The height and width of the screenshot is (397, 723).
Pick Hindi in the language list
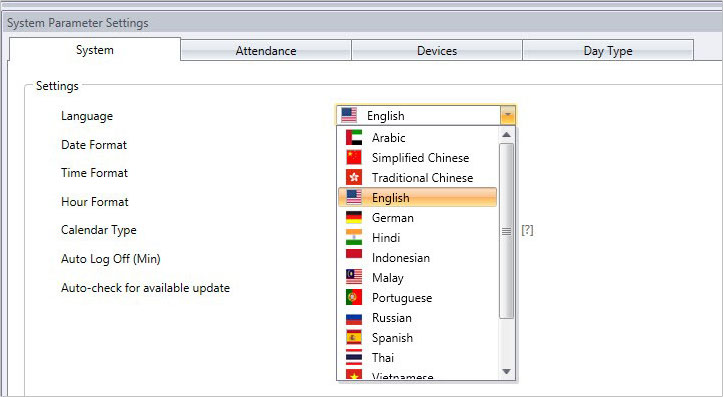tap(417, 237)
